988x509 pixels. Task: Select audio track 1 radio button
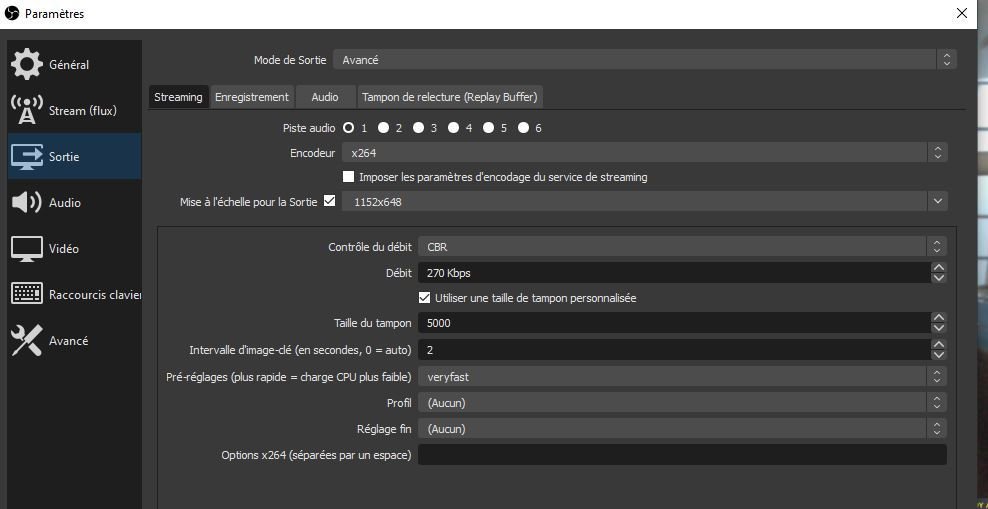tap(348, 128)
